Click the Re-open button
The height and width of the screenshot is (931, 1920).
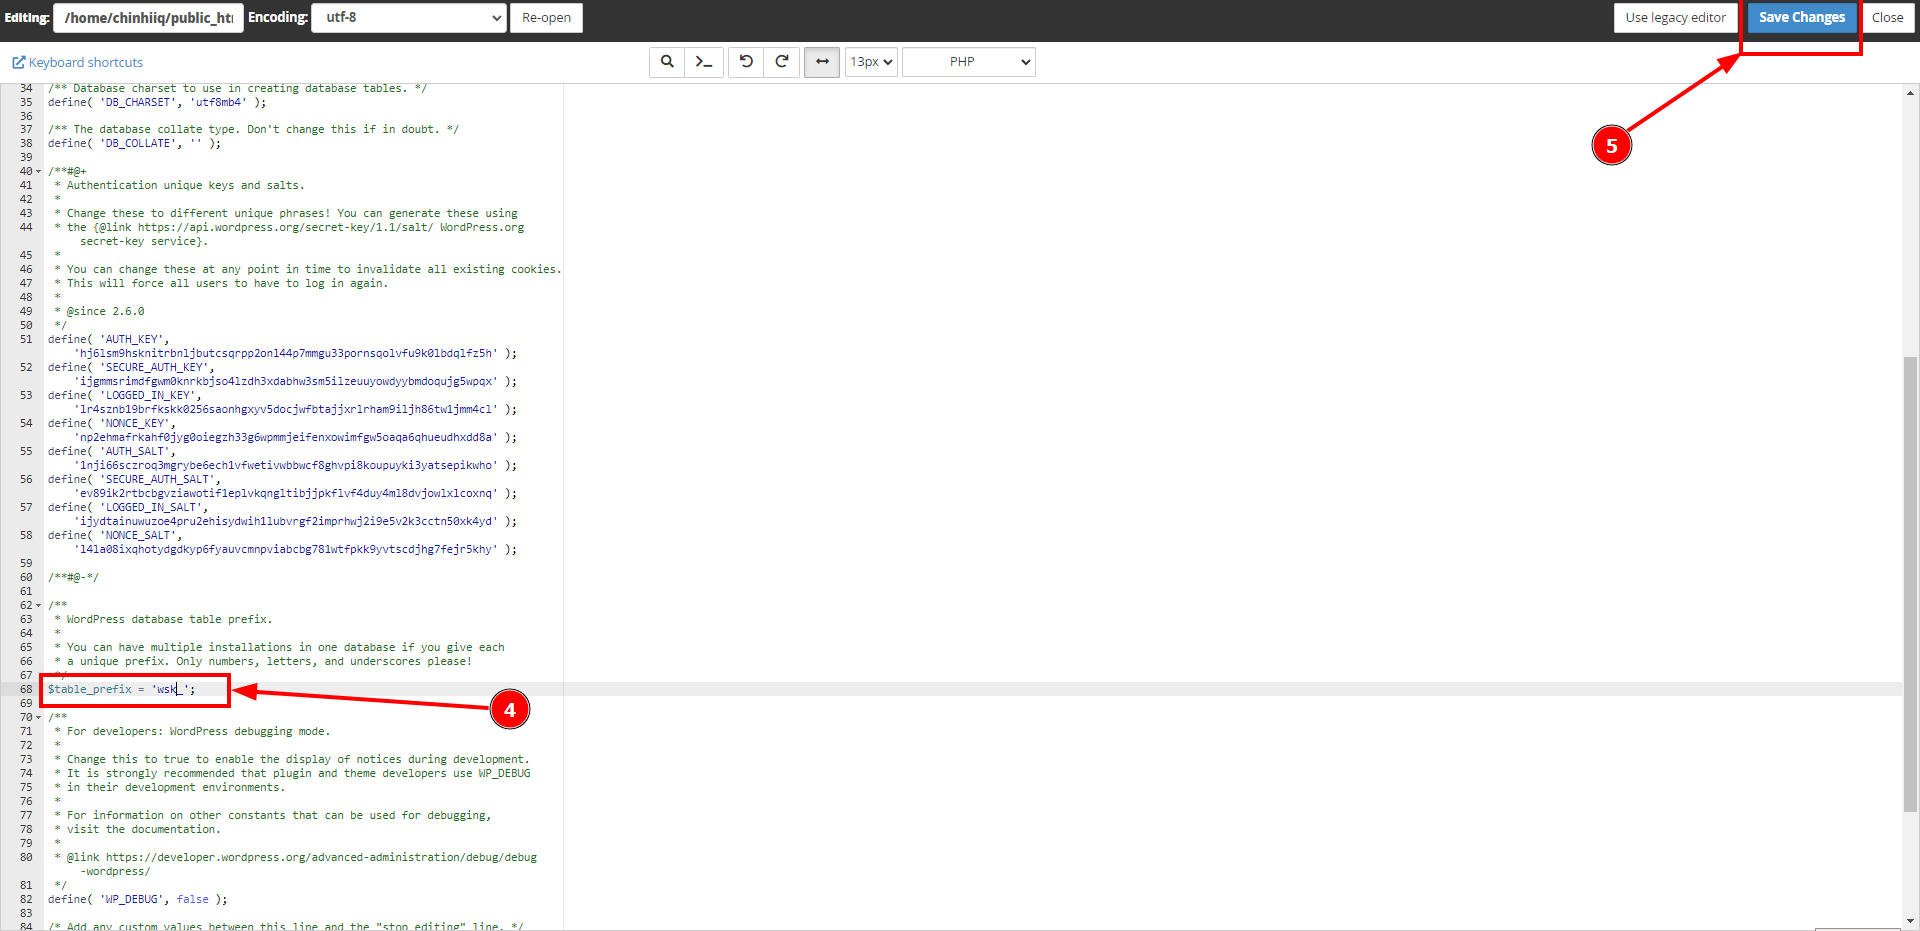546,18
